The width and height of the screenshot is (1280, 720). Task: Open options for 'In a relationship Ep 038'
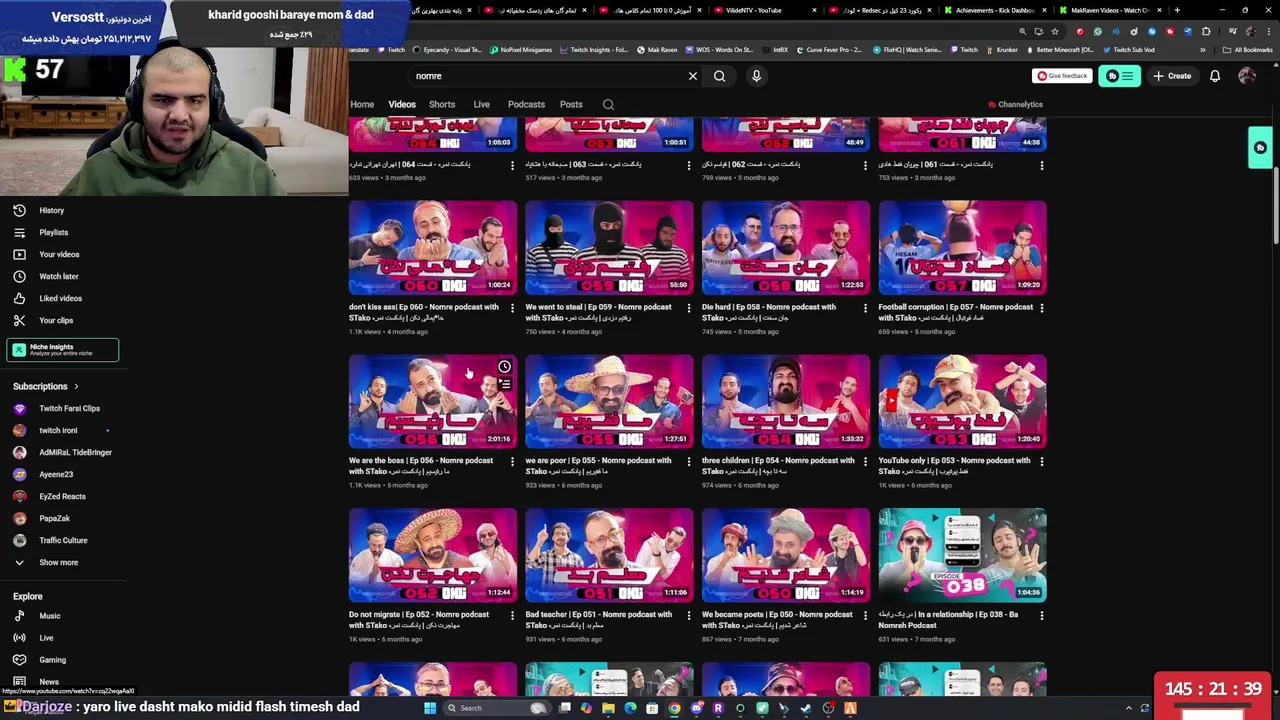1041,616
